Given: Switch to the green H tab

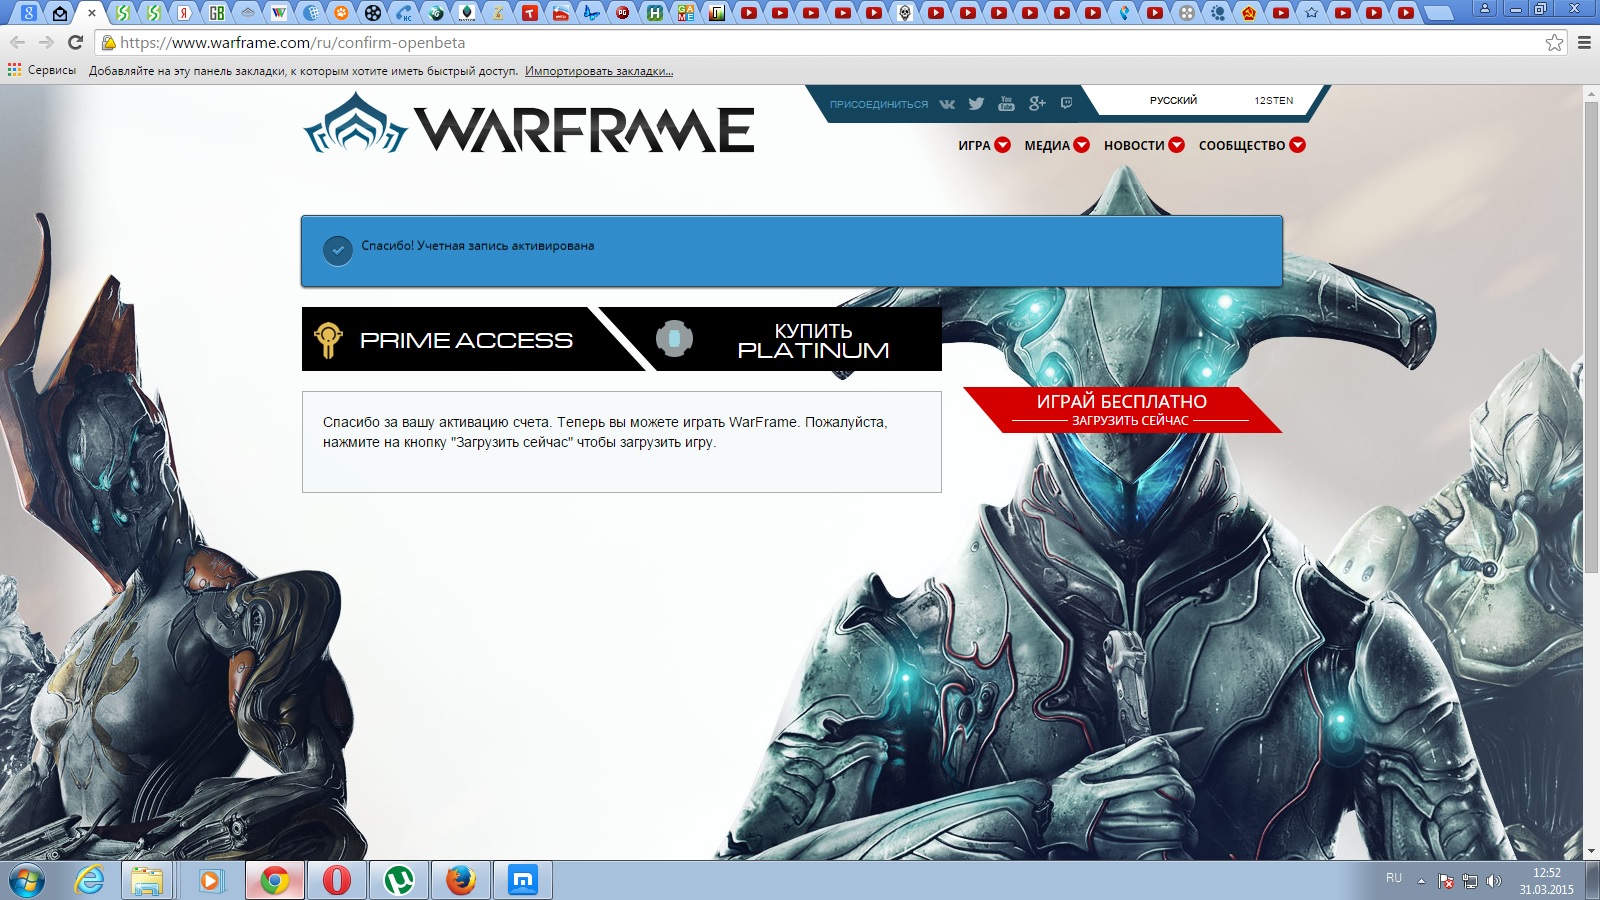Looking at the screenshot, I should 654,13.
